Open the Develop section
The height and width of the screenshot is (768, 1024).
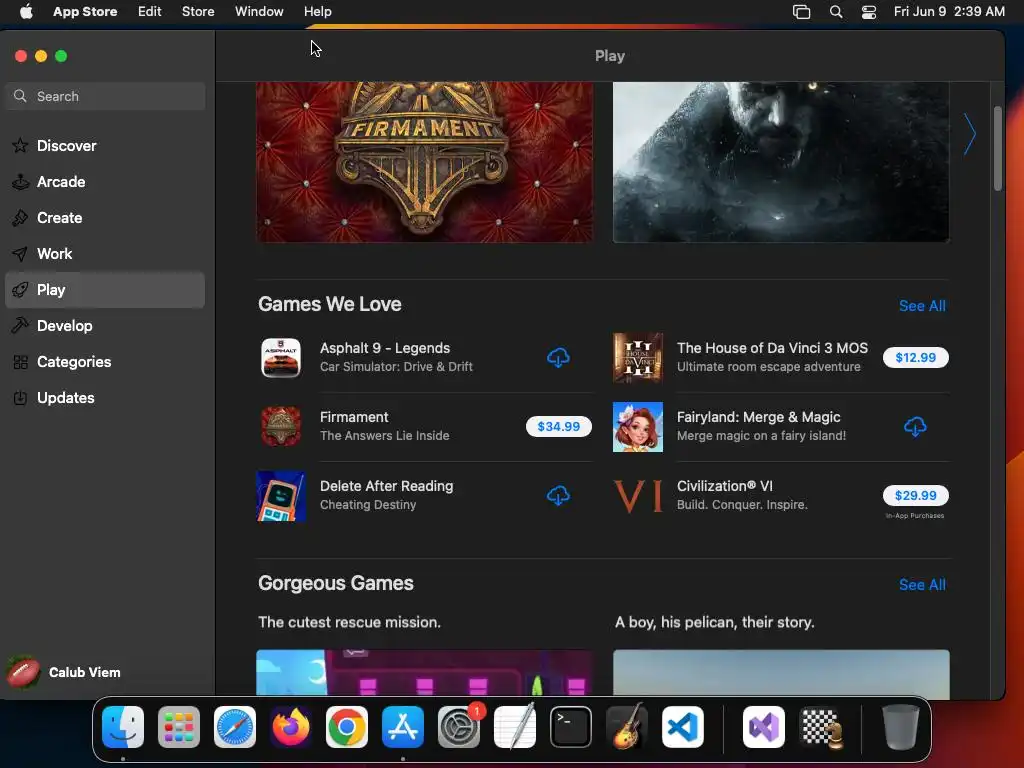(104, 325)
